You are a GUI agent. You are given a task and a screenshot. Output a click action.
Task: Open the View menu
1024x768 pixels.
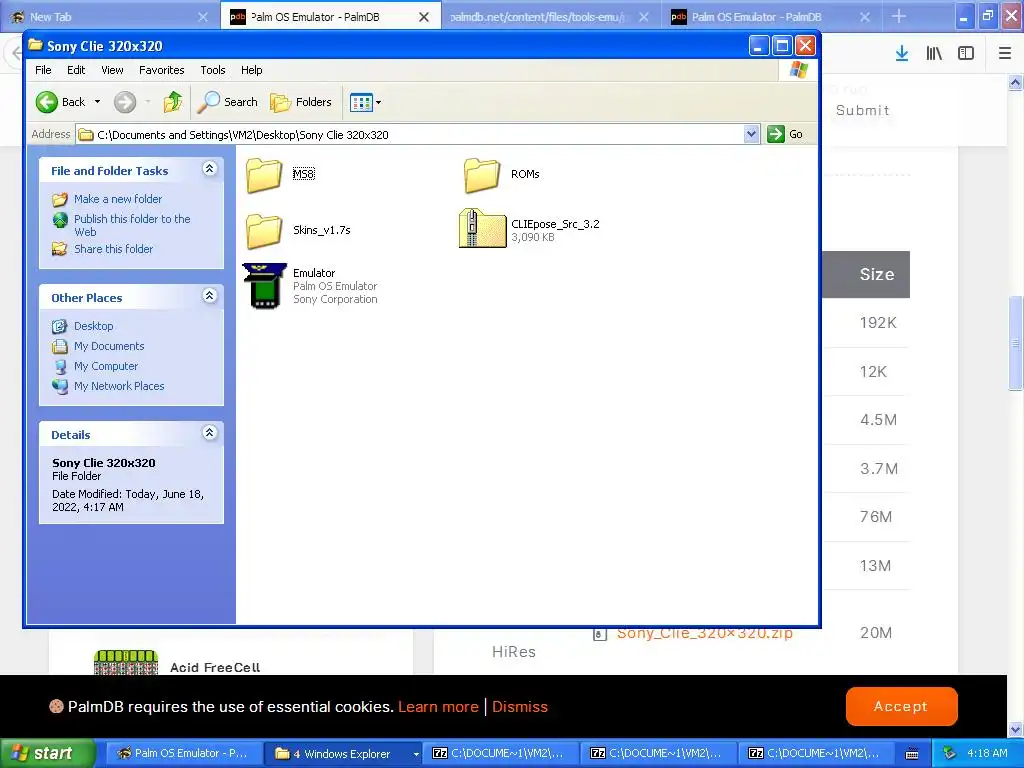pos(112,70)
